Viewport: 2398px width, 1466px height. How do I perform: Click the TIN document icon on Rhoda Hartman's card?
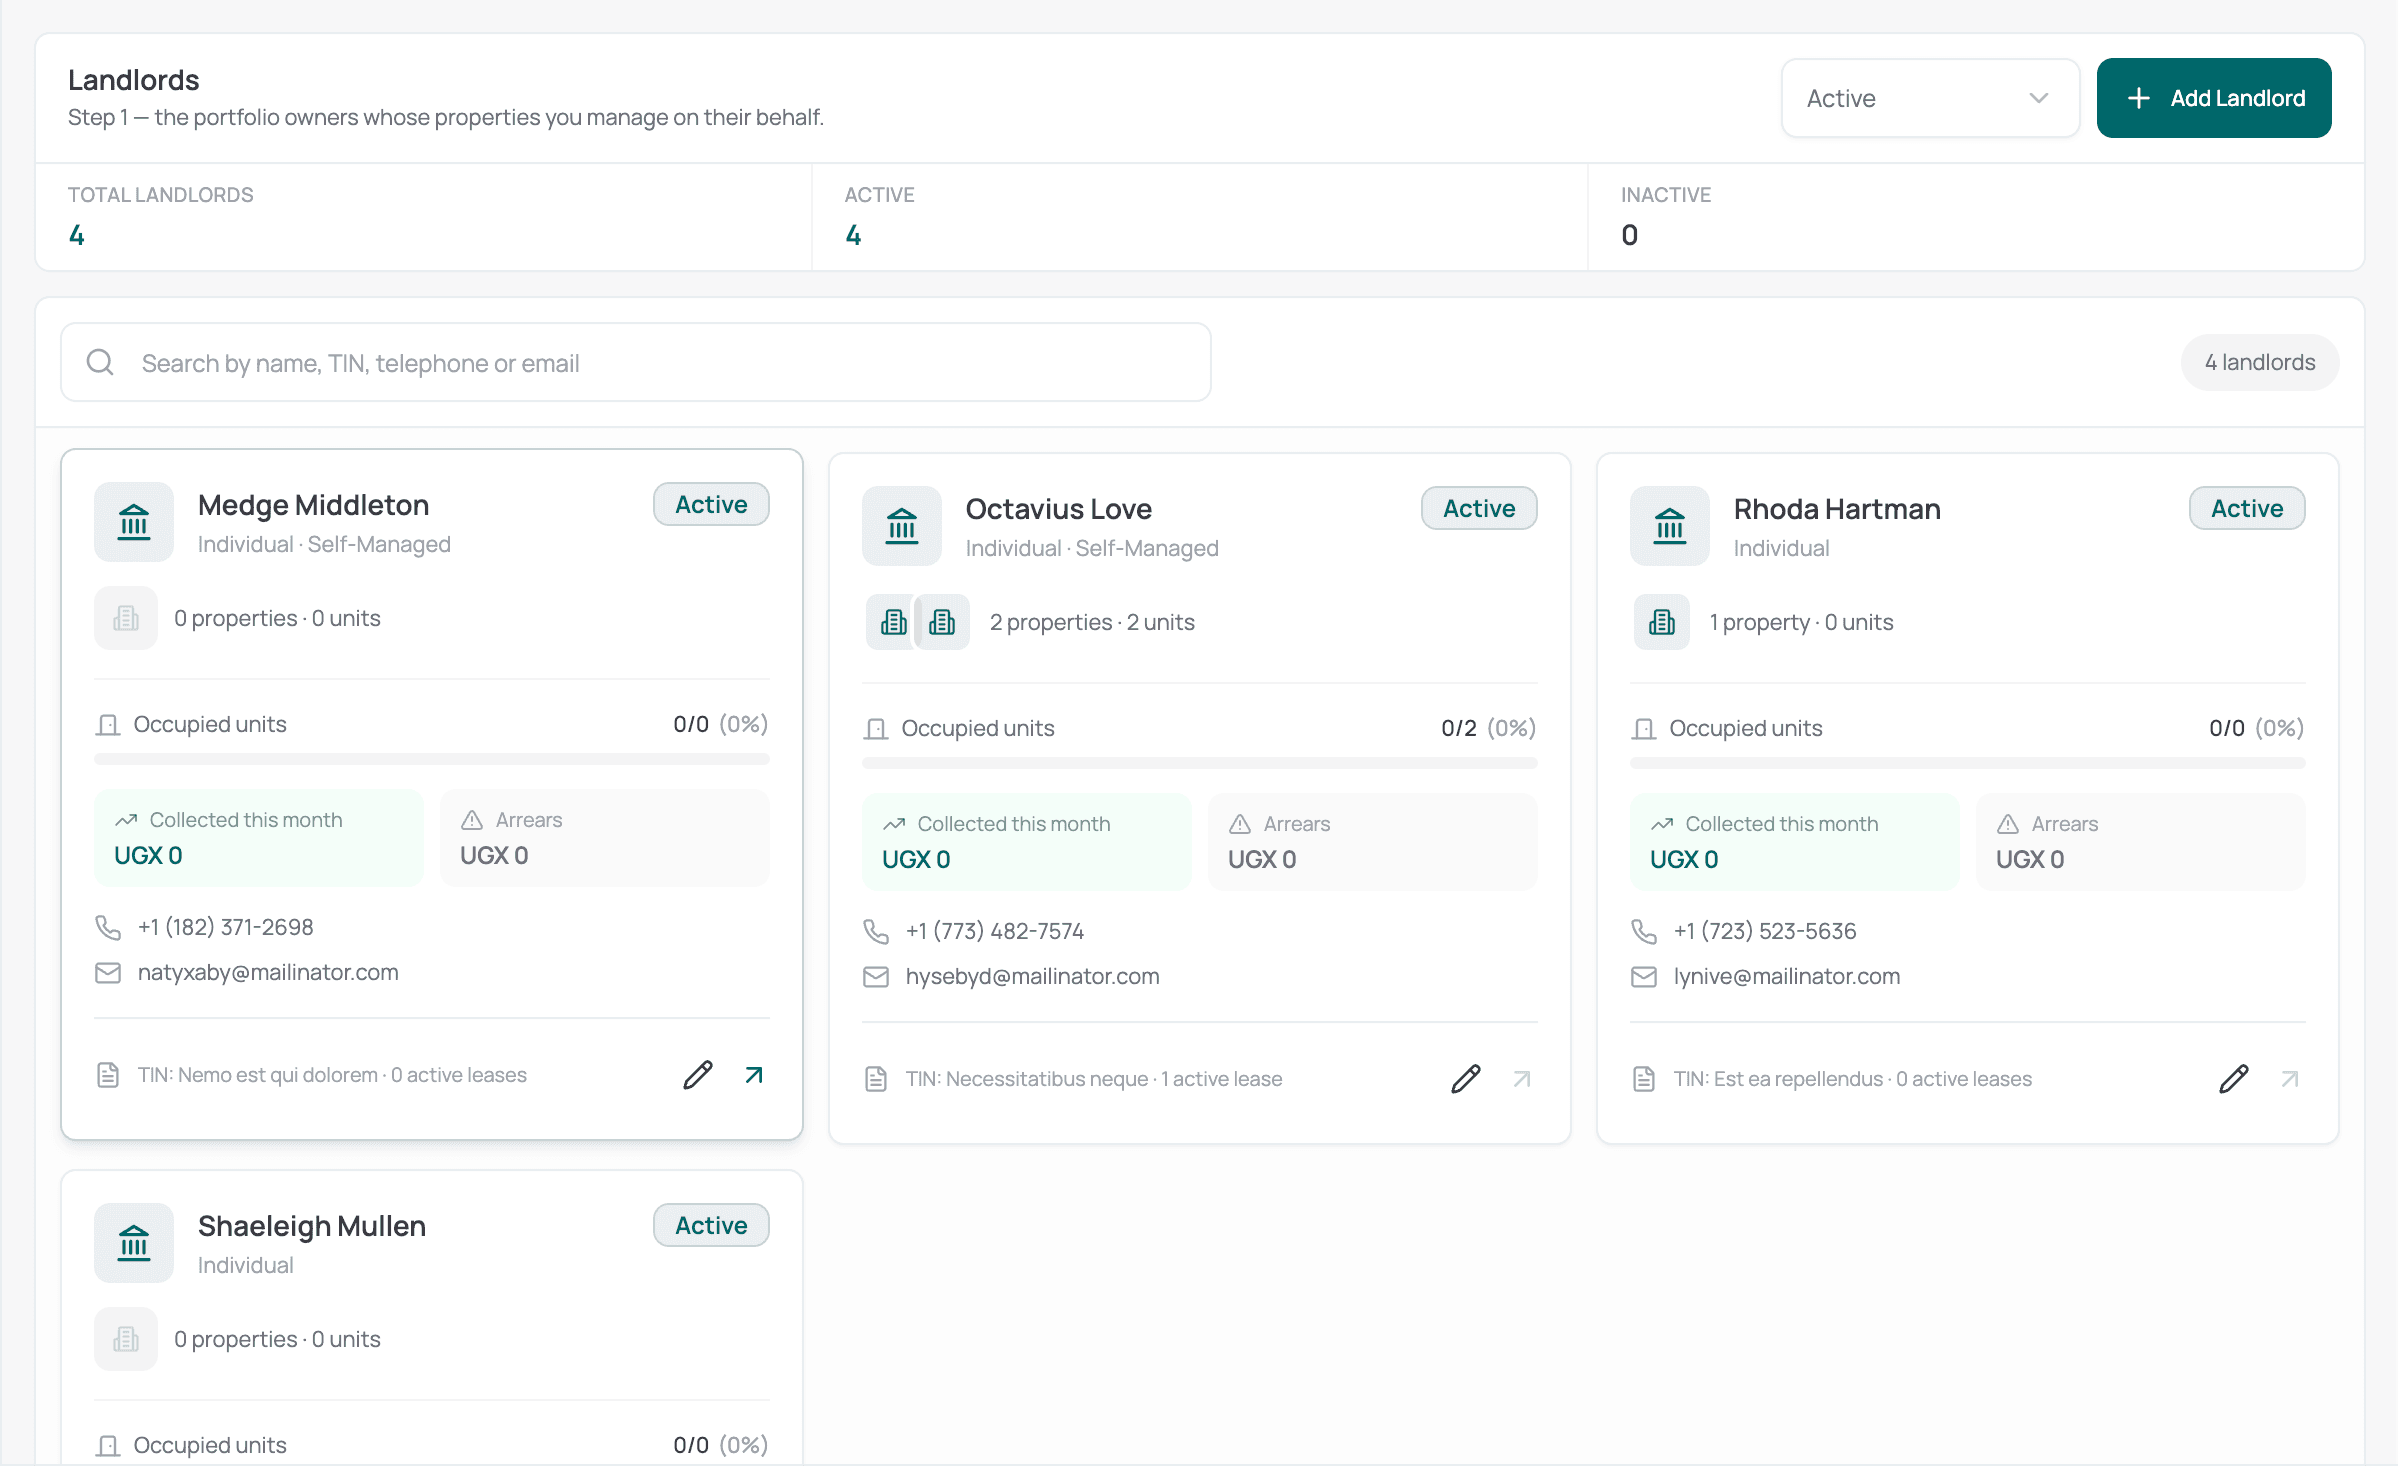tap(1644, 1079)
